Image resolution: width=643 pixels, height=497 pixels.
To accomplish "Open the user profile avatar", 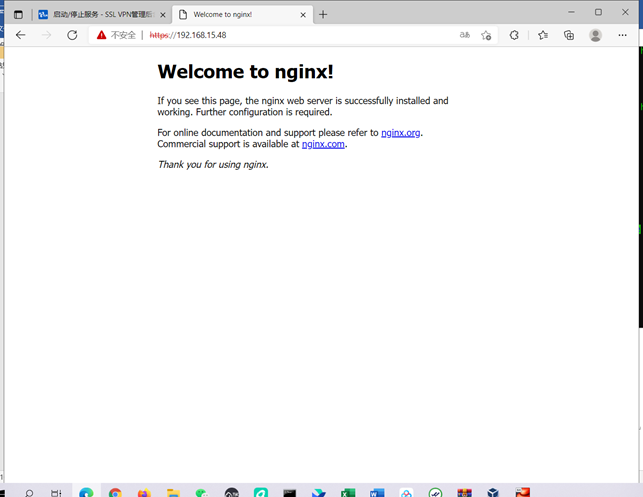I will [x=595, y=35].
